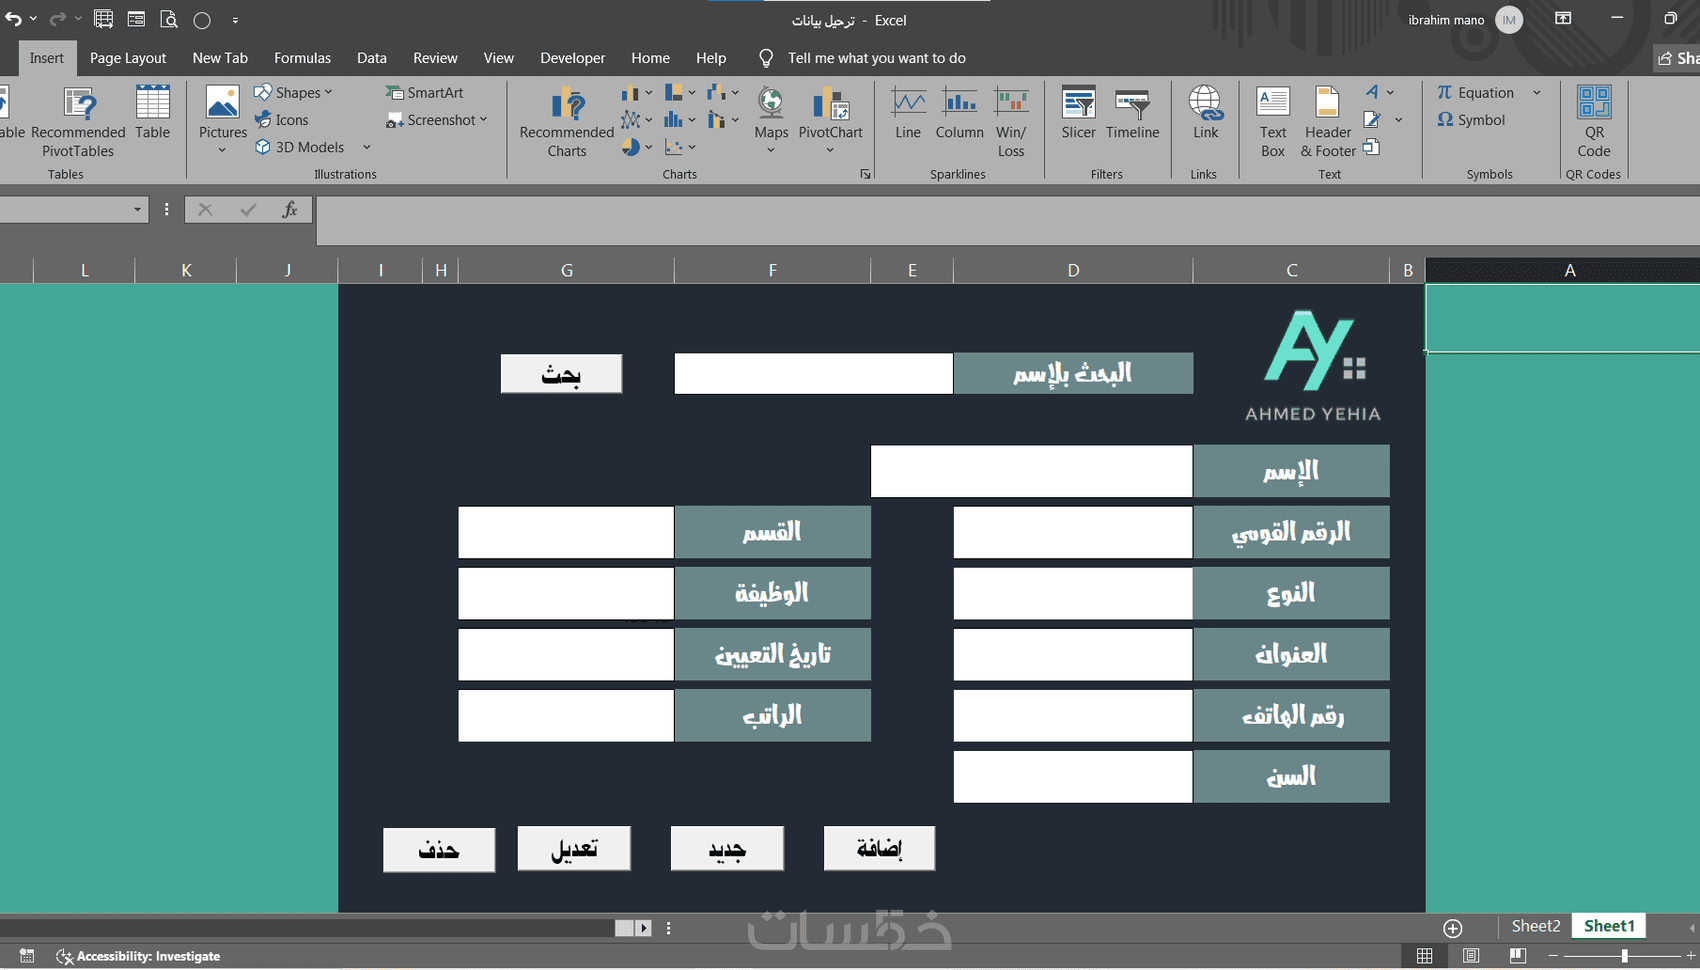Insert a Text Box
The height and width of the screenshot is (970, 1700).
pyautogui.click(x=1273, y=122)
